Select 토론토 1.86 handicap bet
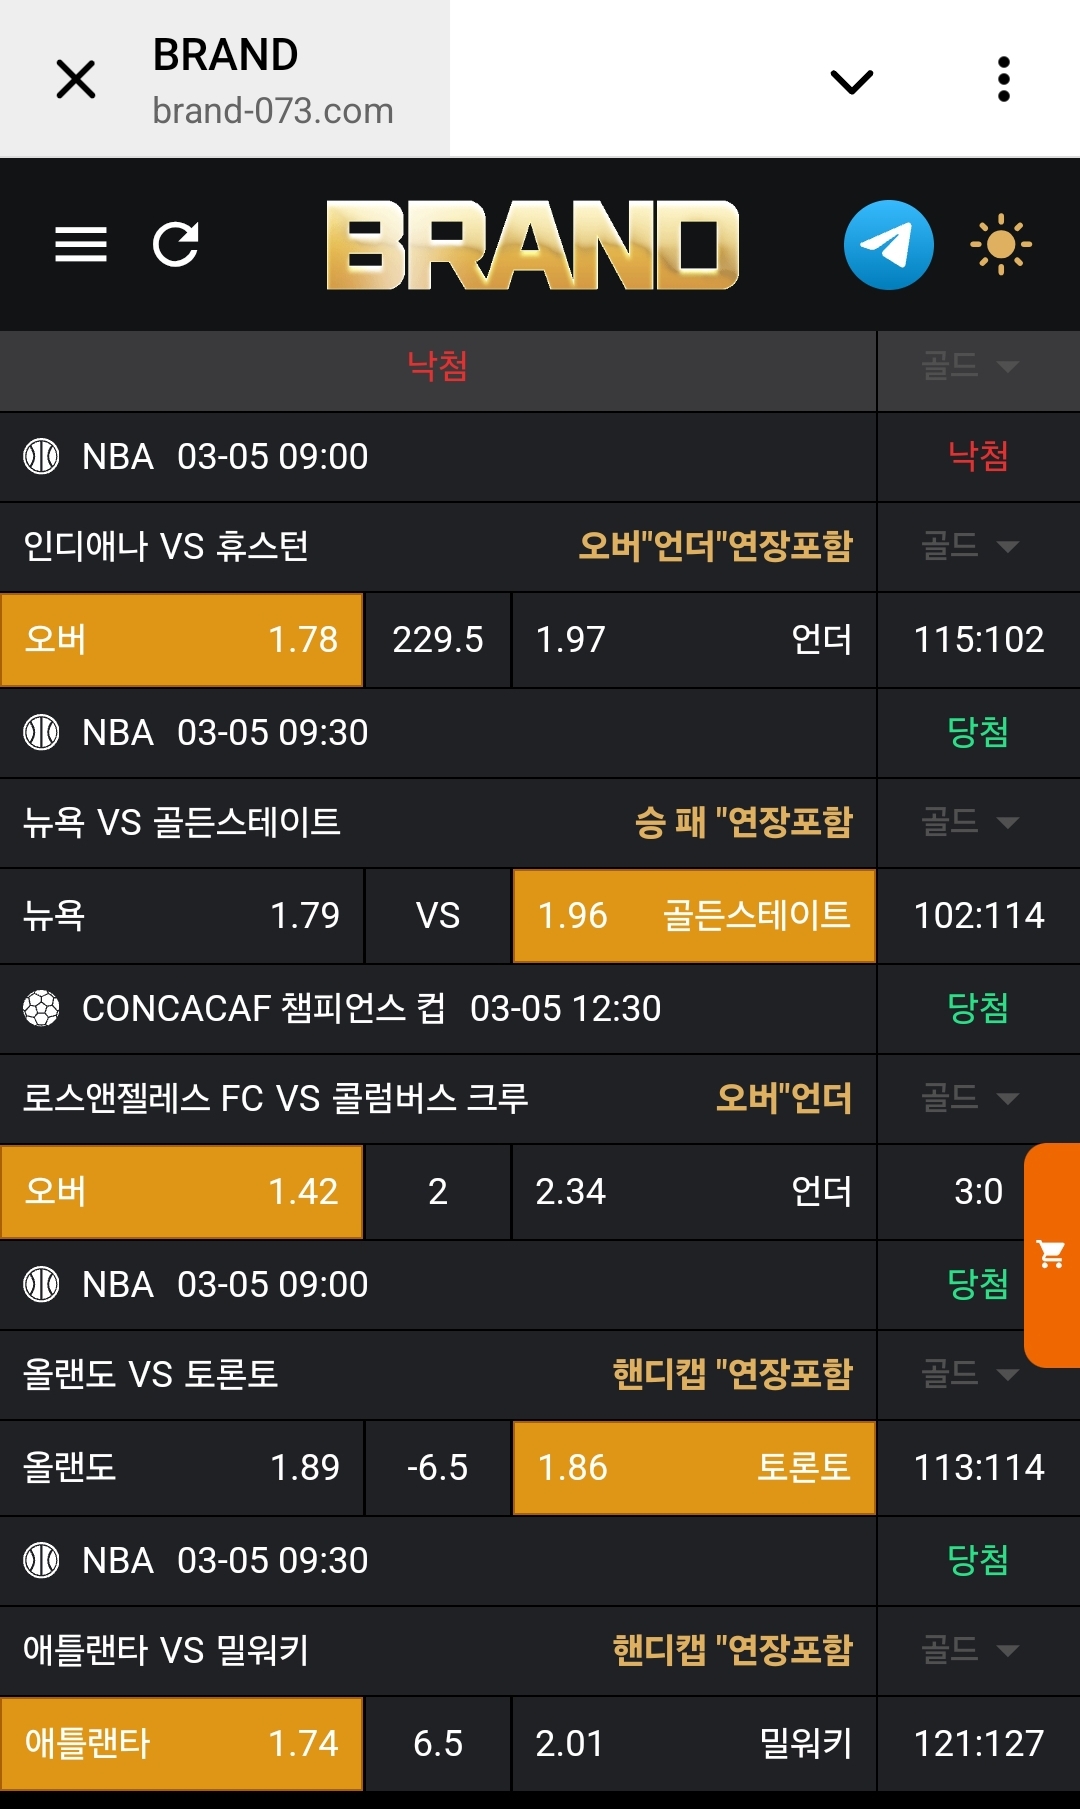 (694, 1468)
